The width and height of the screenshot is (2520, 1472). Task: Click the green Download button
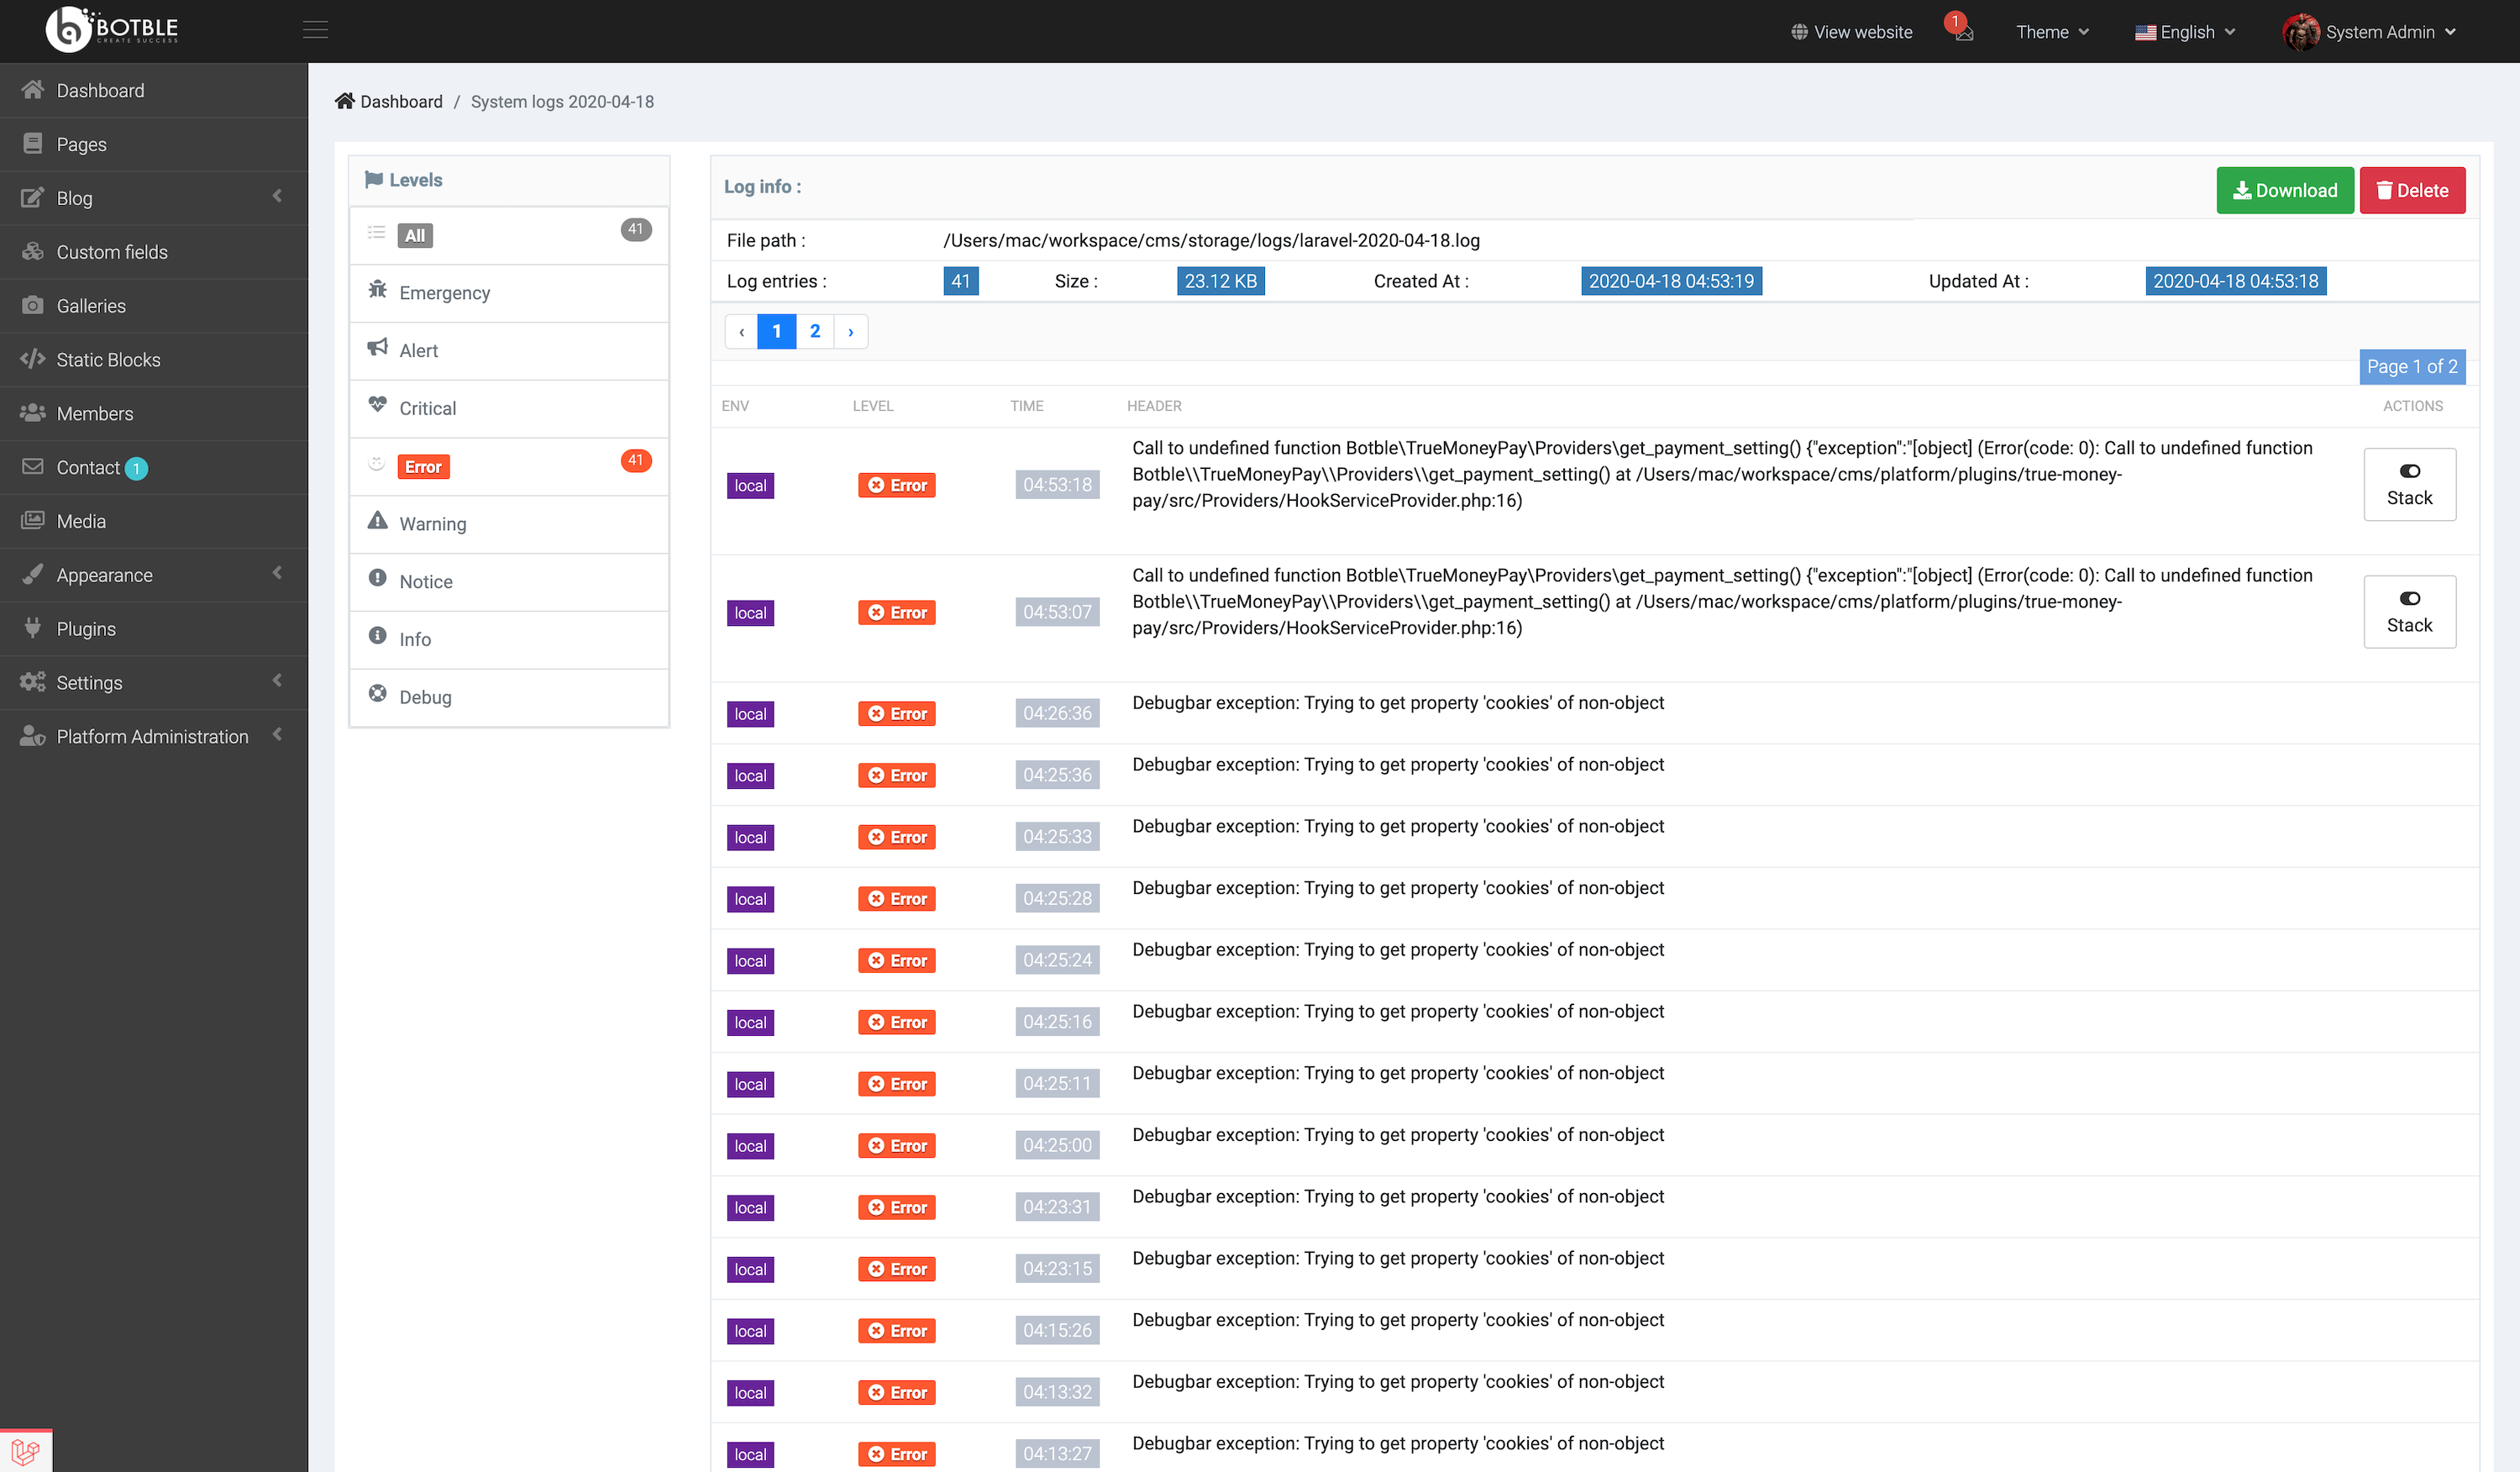pyautogui.click(x=2284, y=190)
